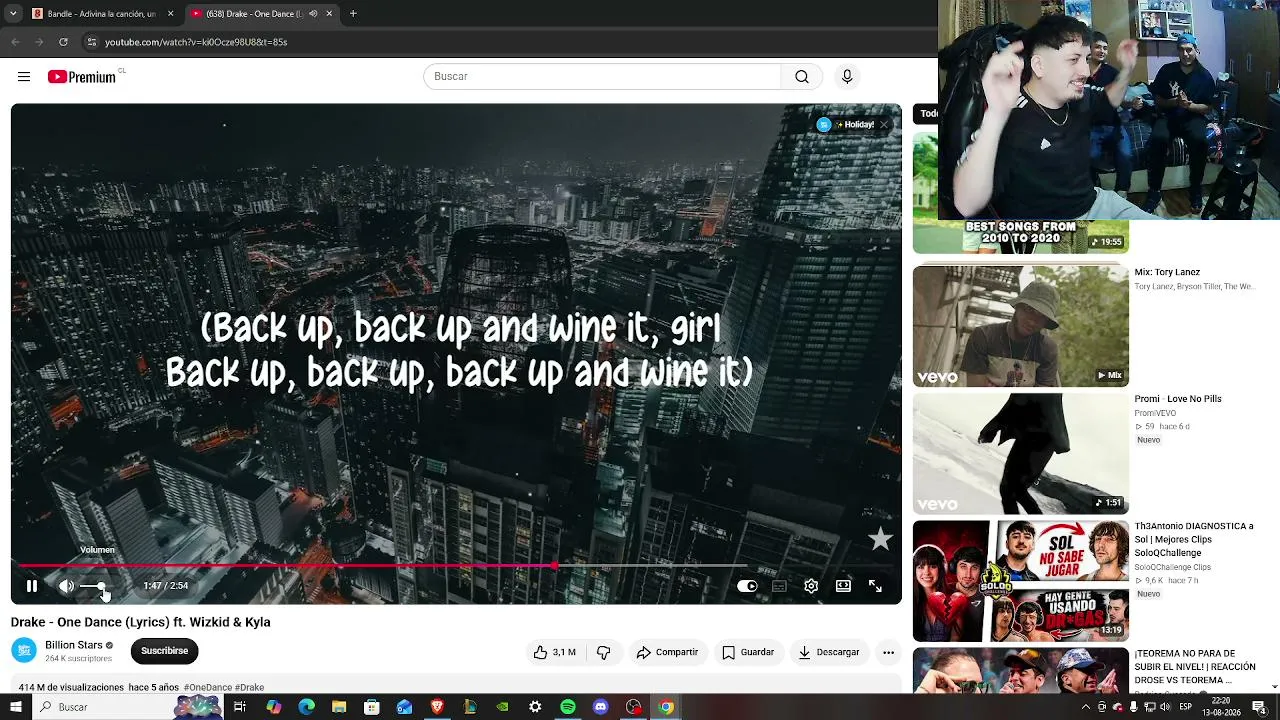This screenshot has width=1280, height=720.
Task: Open the notification center icon
Action: pos(1259,707)
